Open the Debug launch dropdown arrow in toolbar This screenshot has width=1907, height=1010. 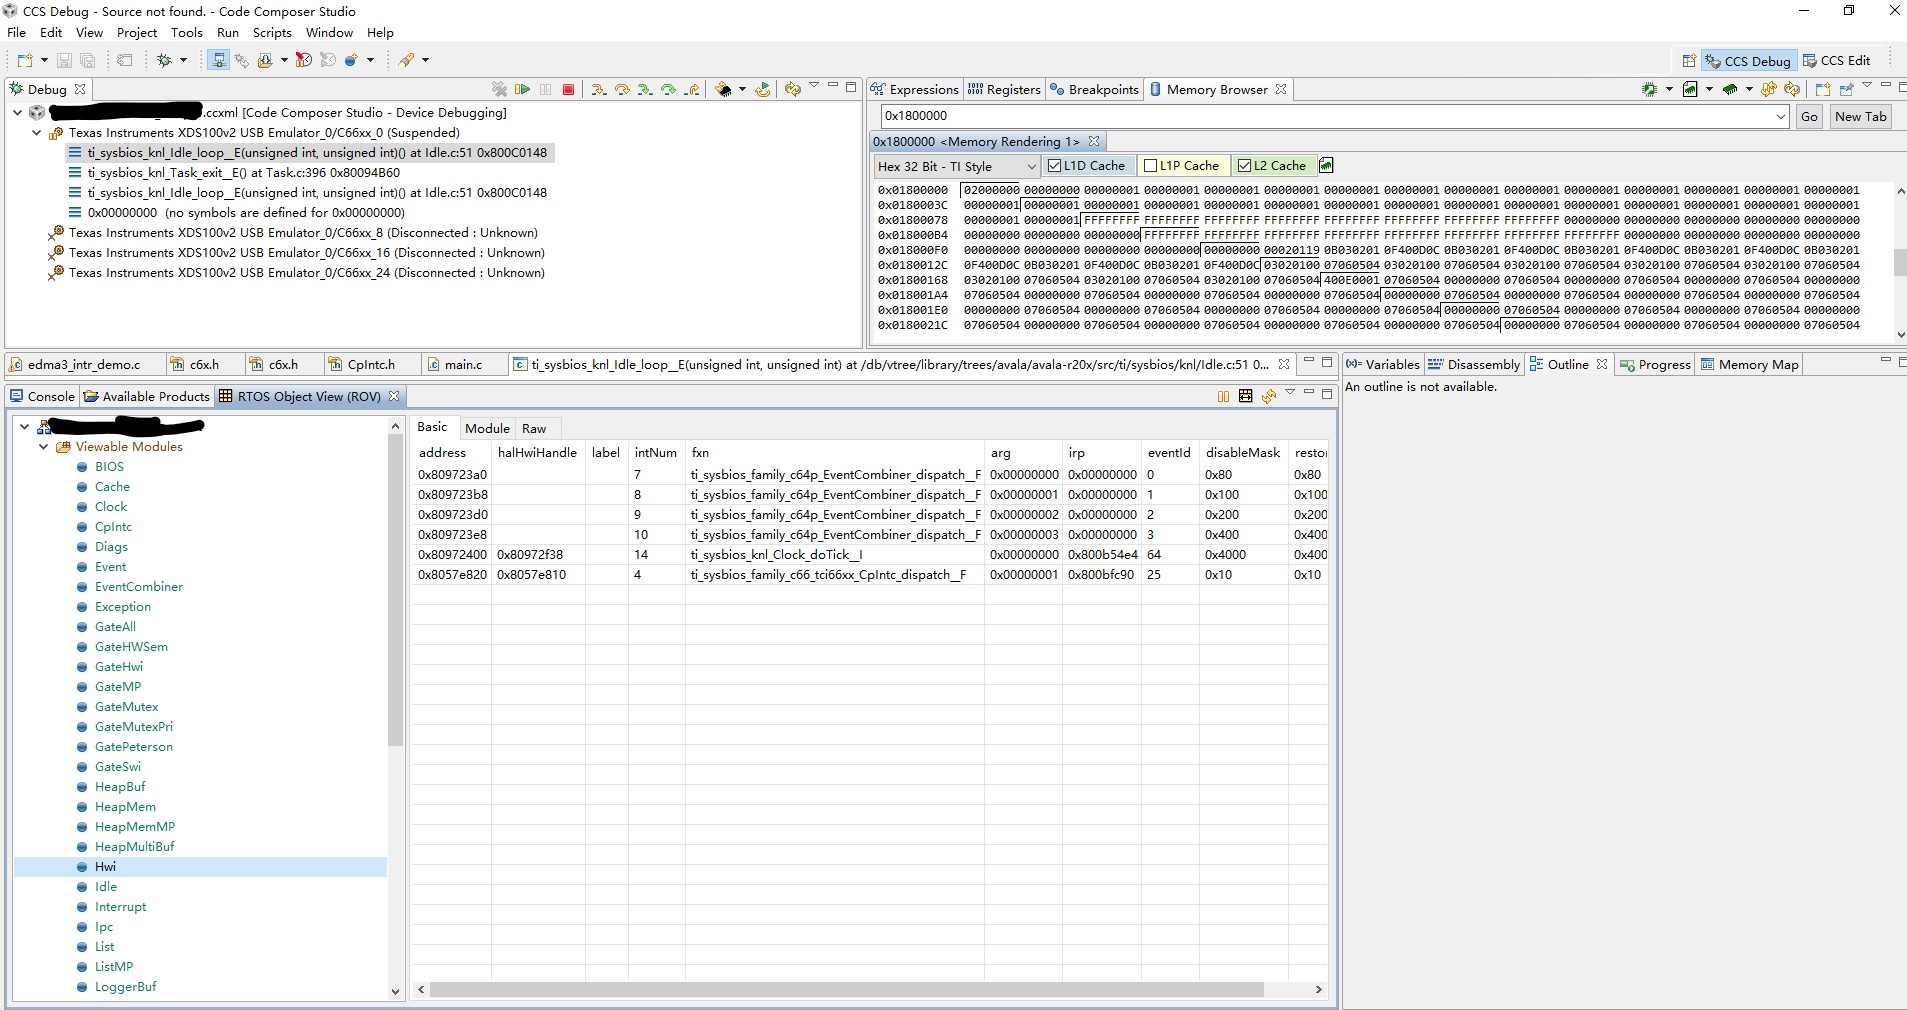click(183, 60)
